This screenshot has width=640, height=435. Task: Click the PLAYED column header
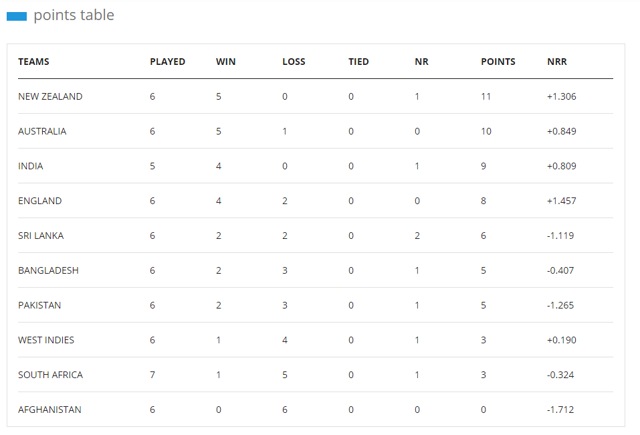coord(167,62)
